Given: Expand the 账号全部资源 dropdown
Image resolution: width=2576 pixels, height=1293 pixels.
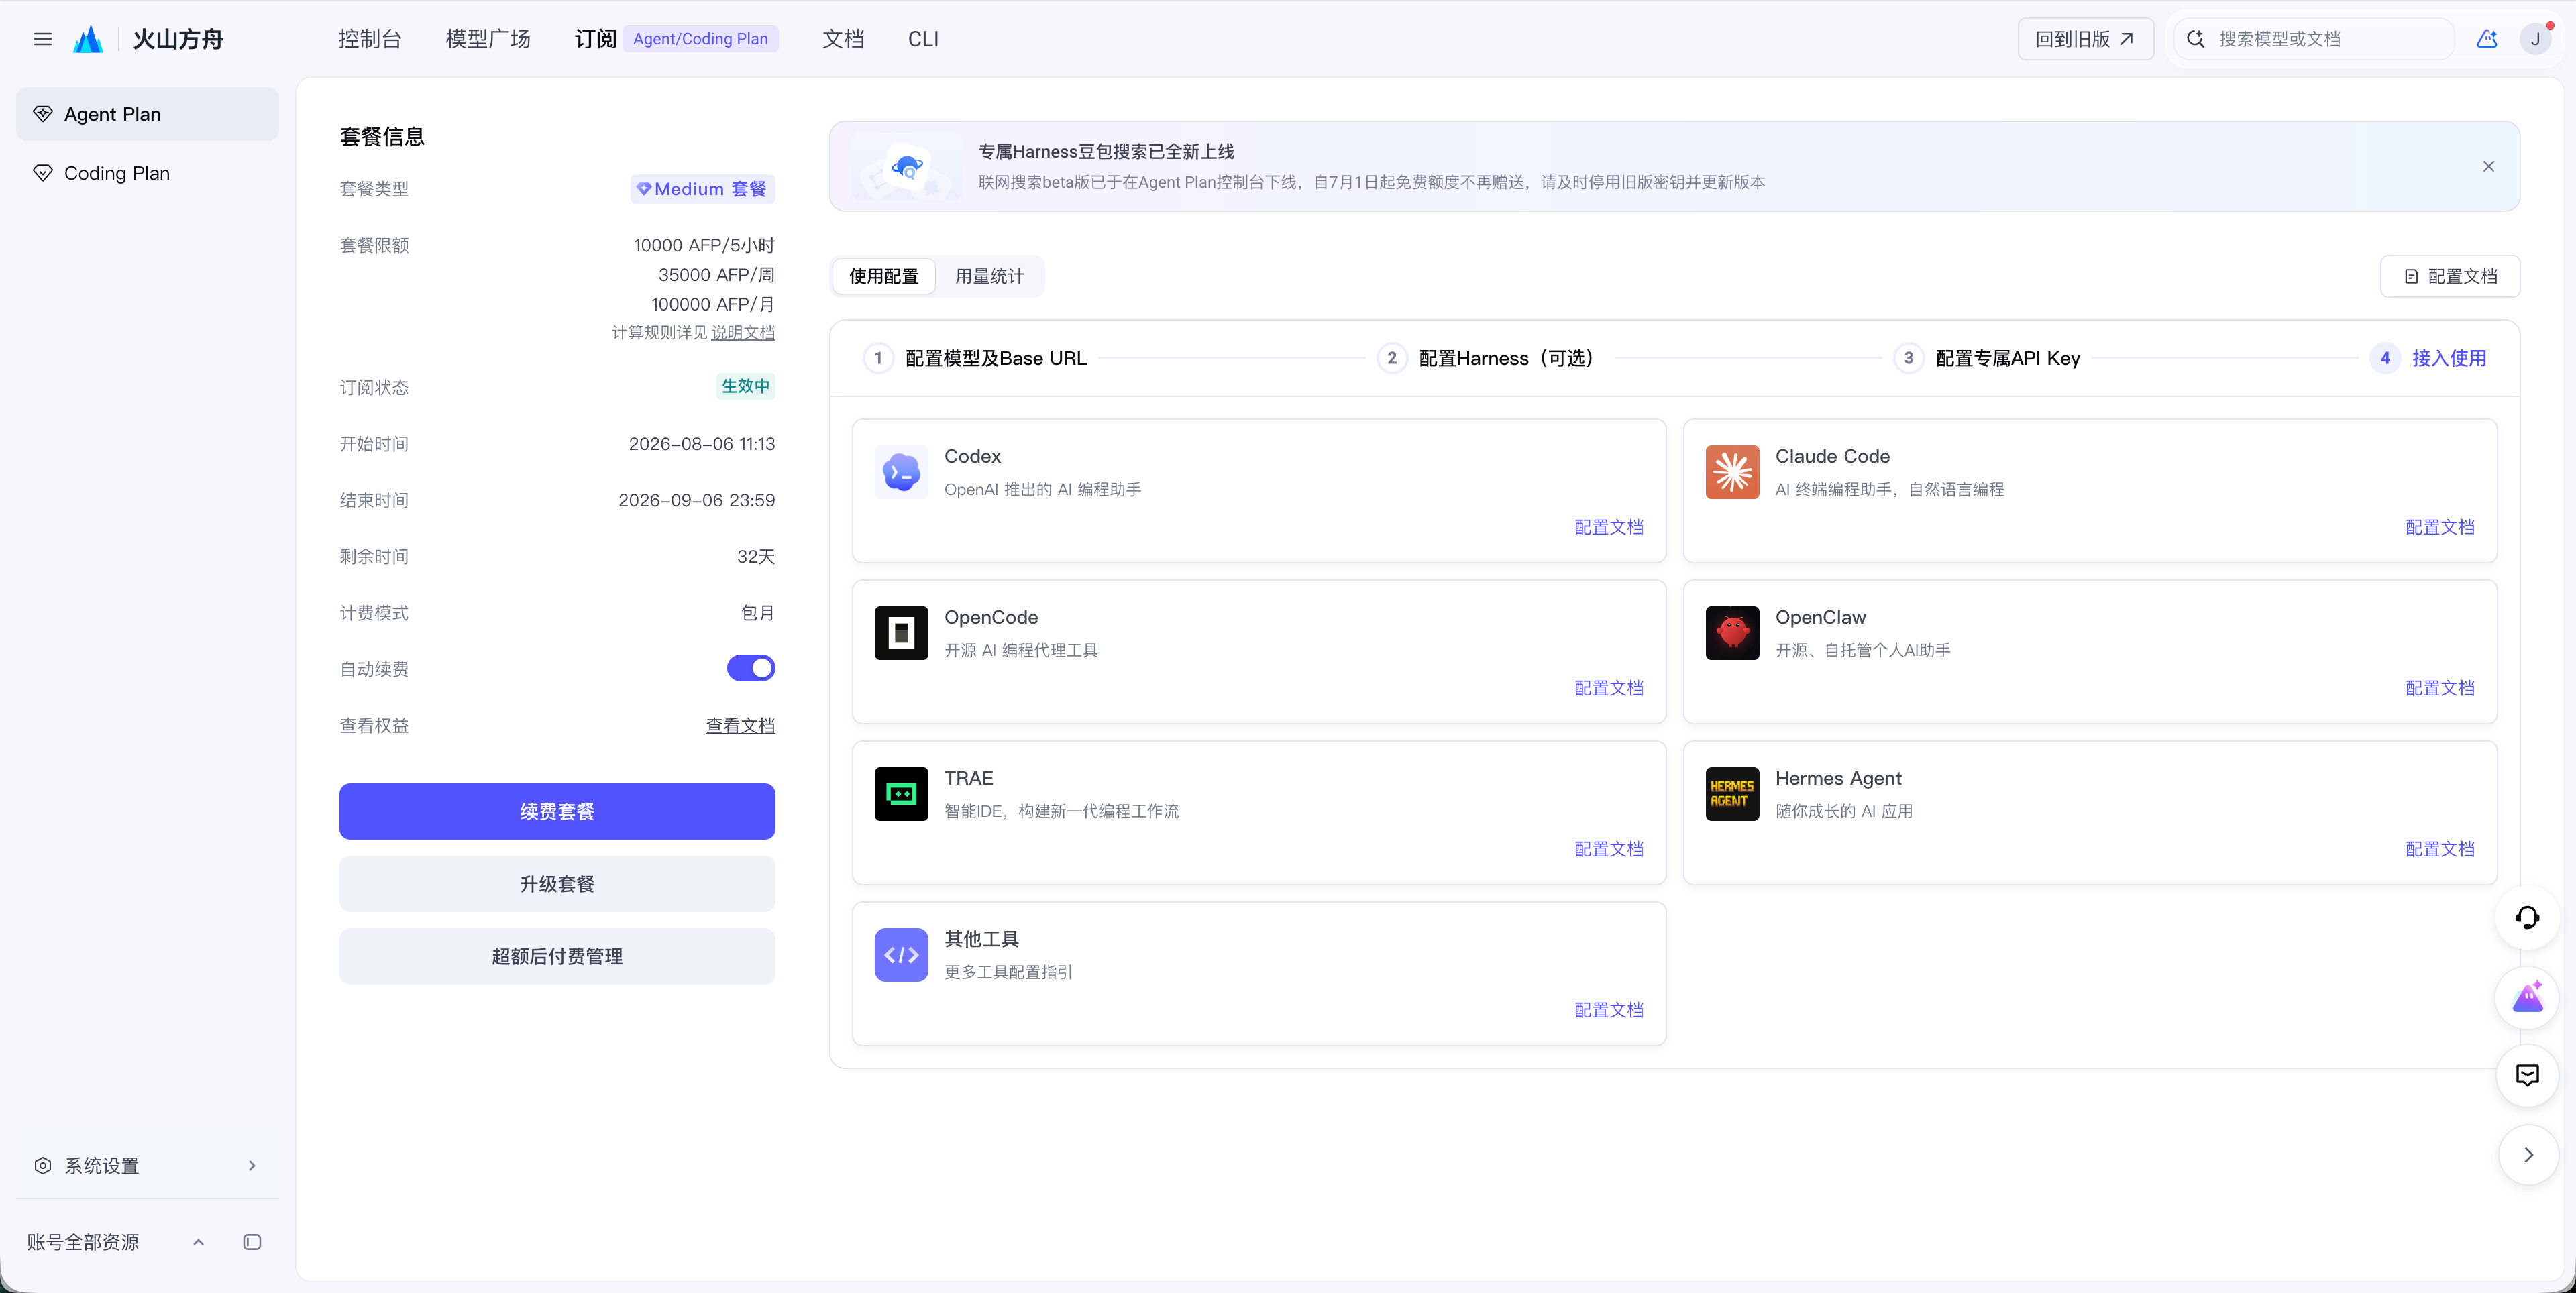Looking at the screenshot, I should (198, 1242).
